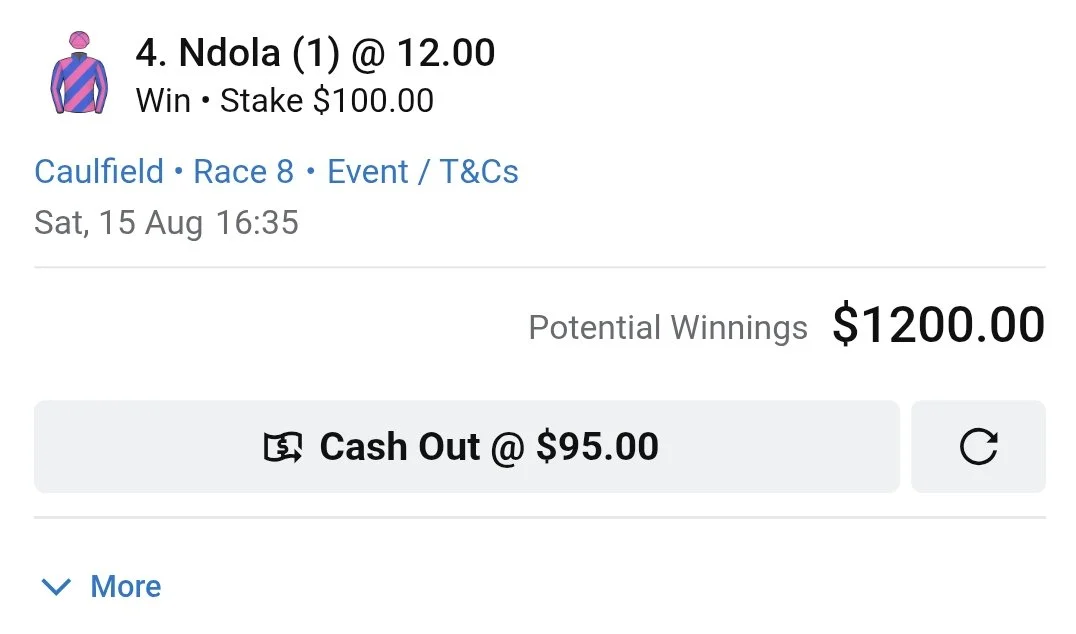Image resolution: width=1076 pixels, height=634 pixels.
Task: View Event / T&Cs details
Action: coord(423,172)
